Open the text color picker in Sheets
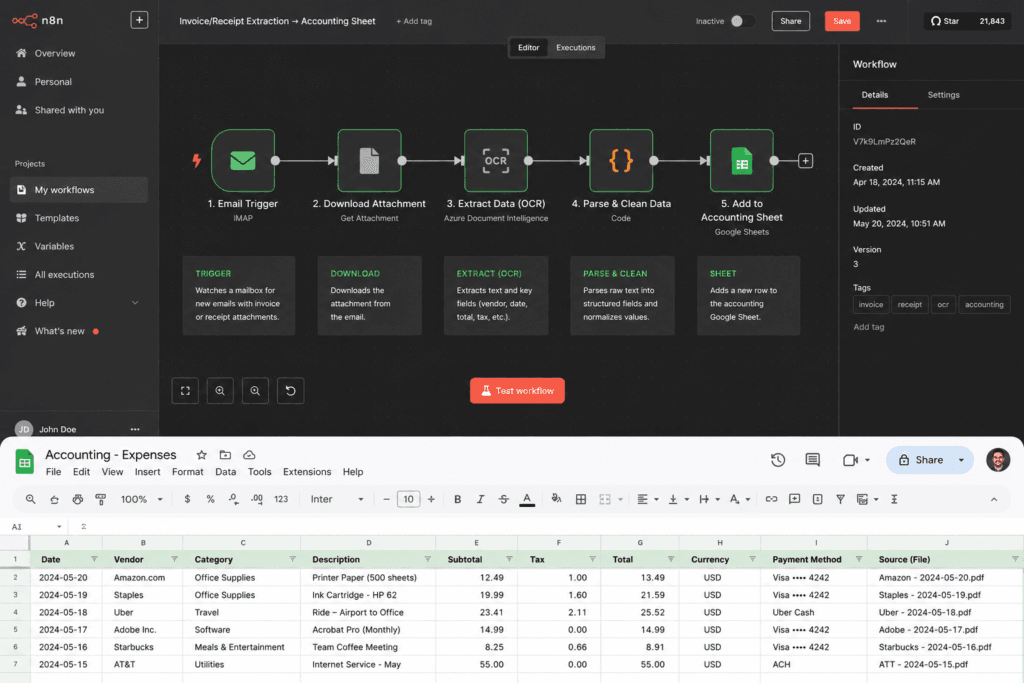Image resolution: width=1024 pixels, height=683 pixels. click(527, 499)
